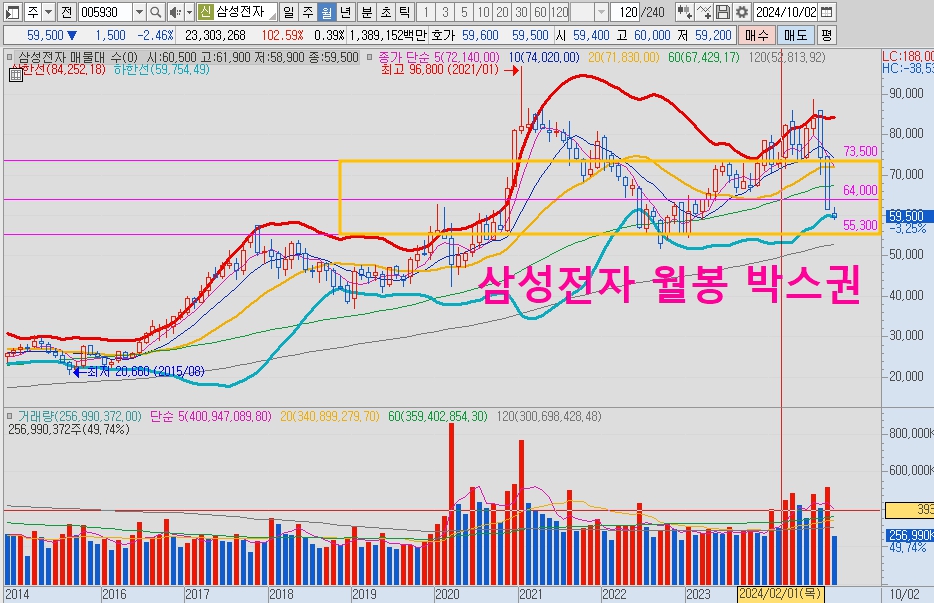Toggle the 종가 단순 moving-average legend square
Image resolution: width=934 pixels, height=603 pixels.
point(369,58)
